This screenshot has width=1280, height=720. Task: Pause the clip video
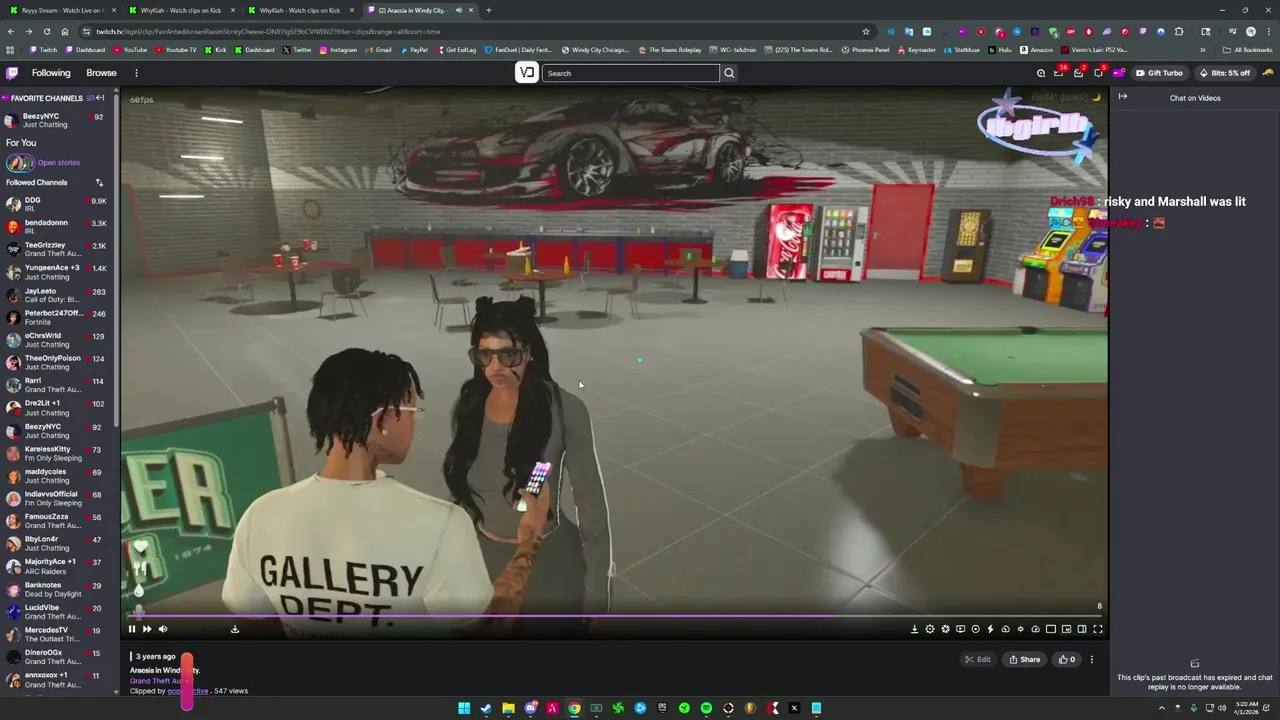click(131, 629)
